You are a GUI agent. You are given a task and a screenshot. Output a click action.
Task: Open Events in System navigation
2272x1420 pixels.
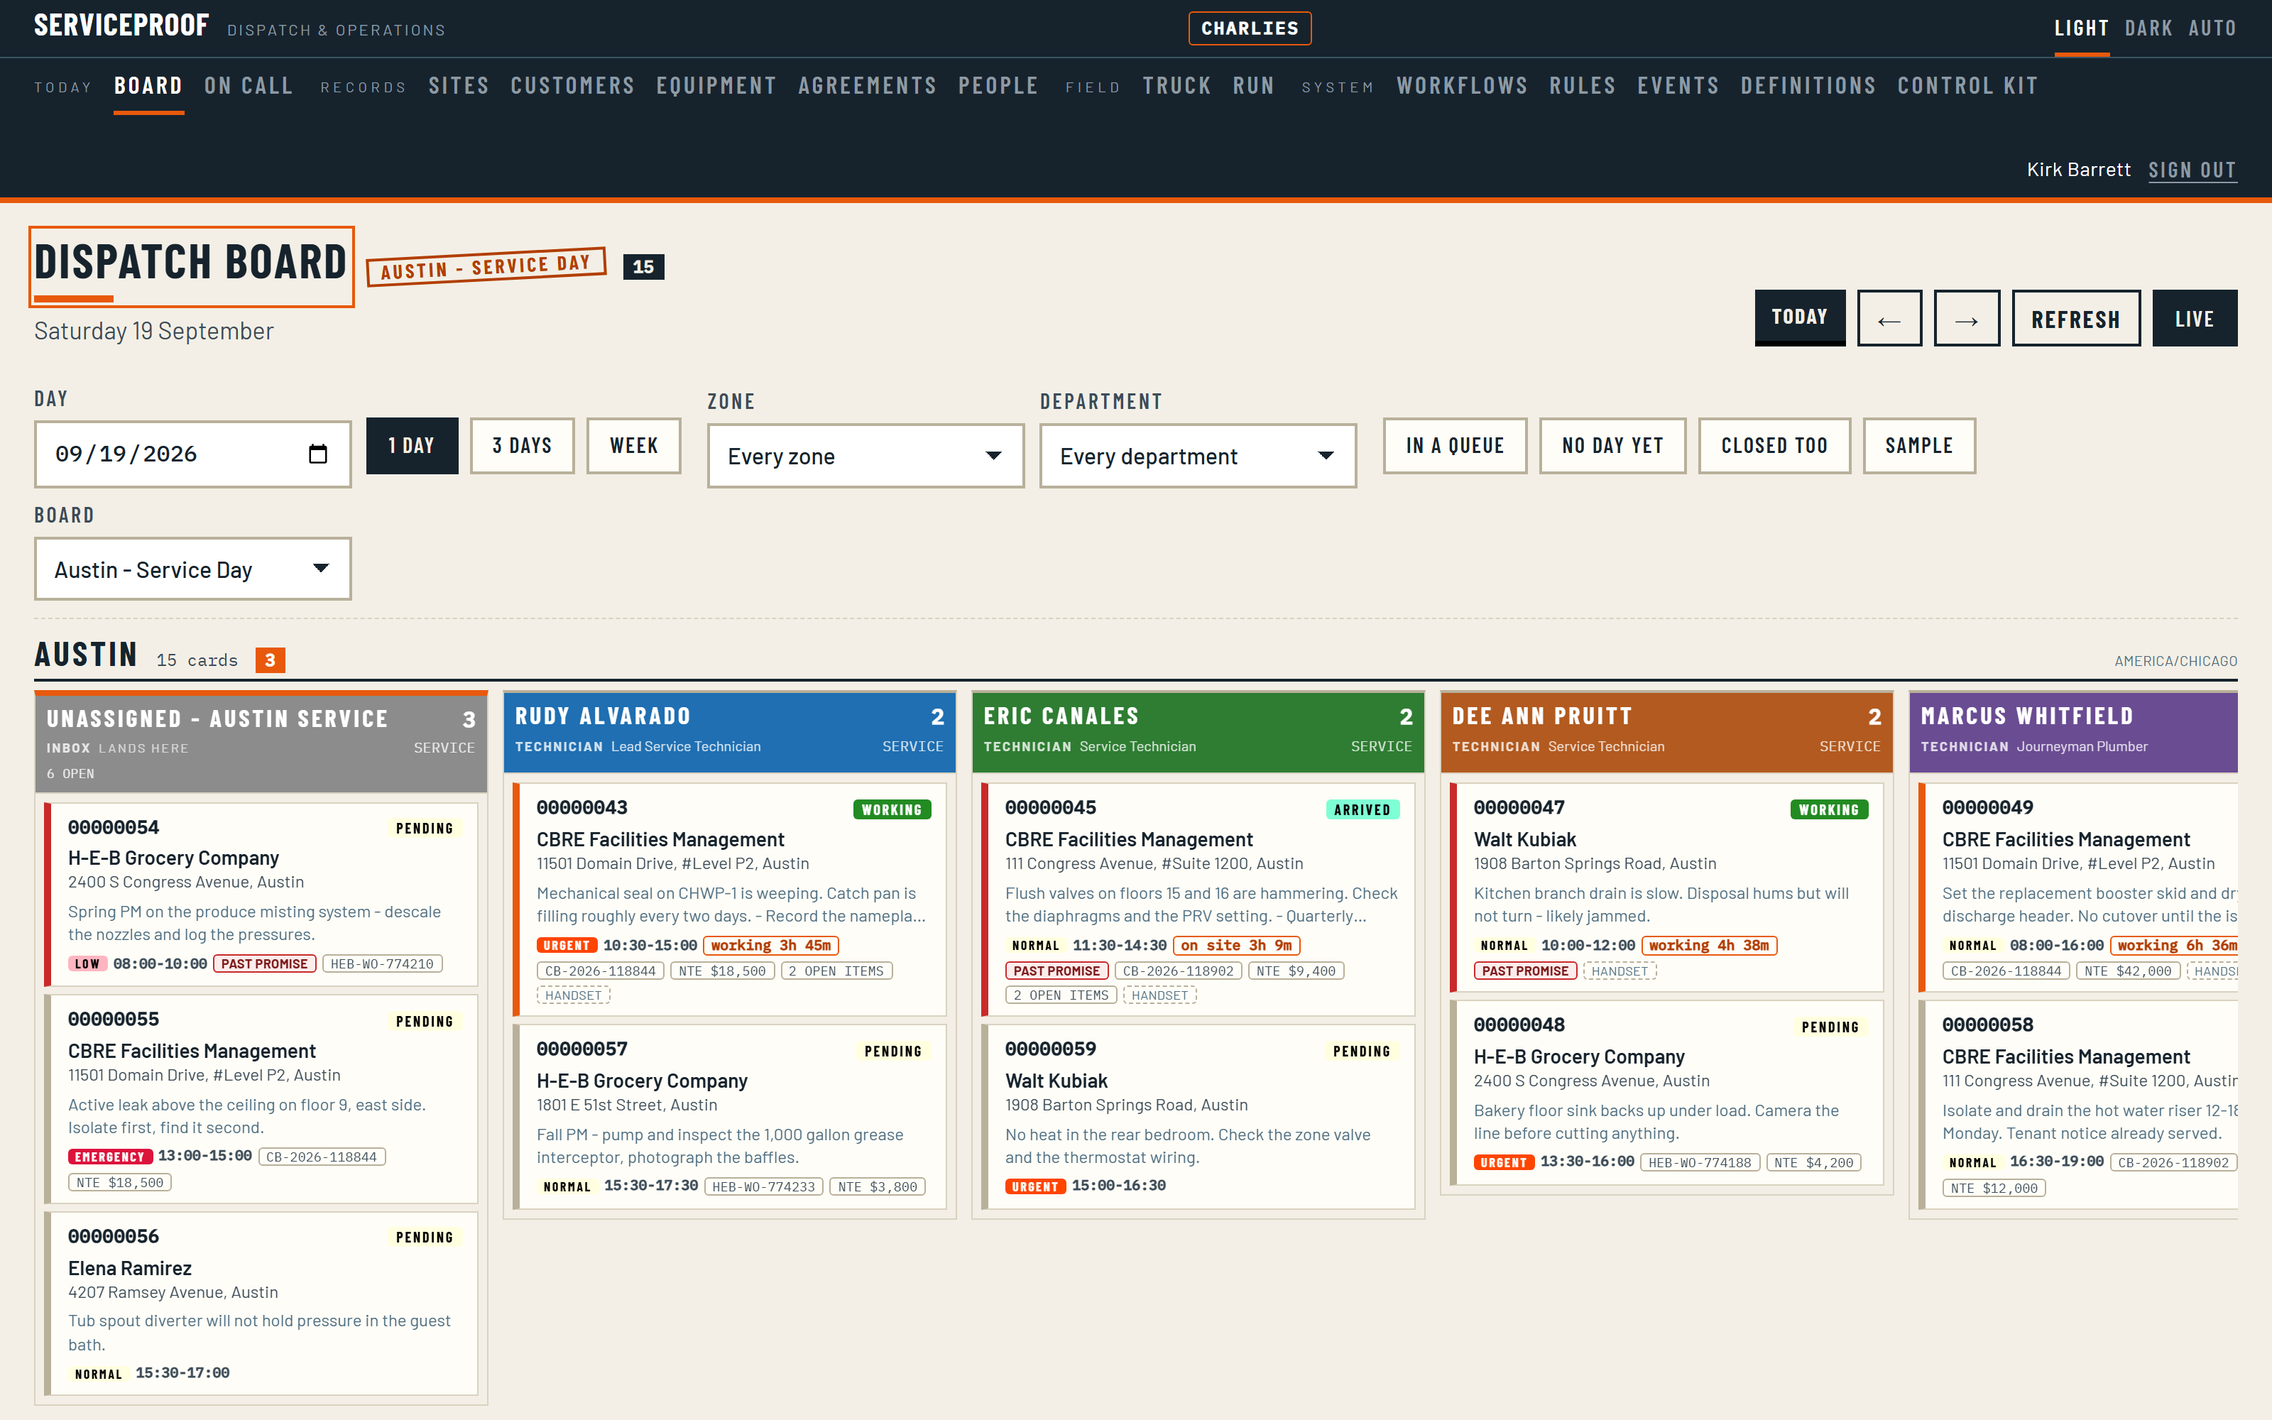(1678, 86)
